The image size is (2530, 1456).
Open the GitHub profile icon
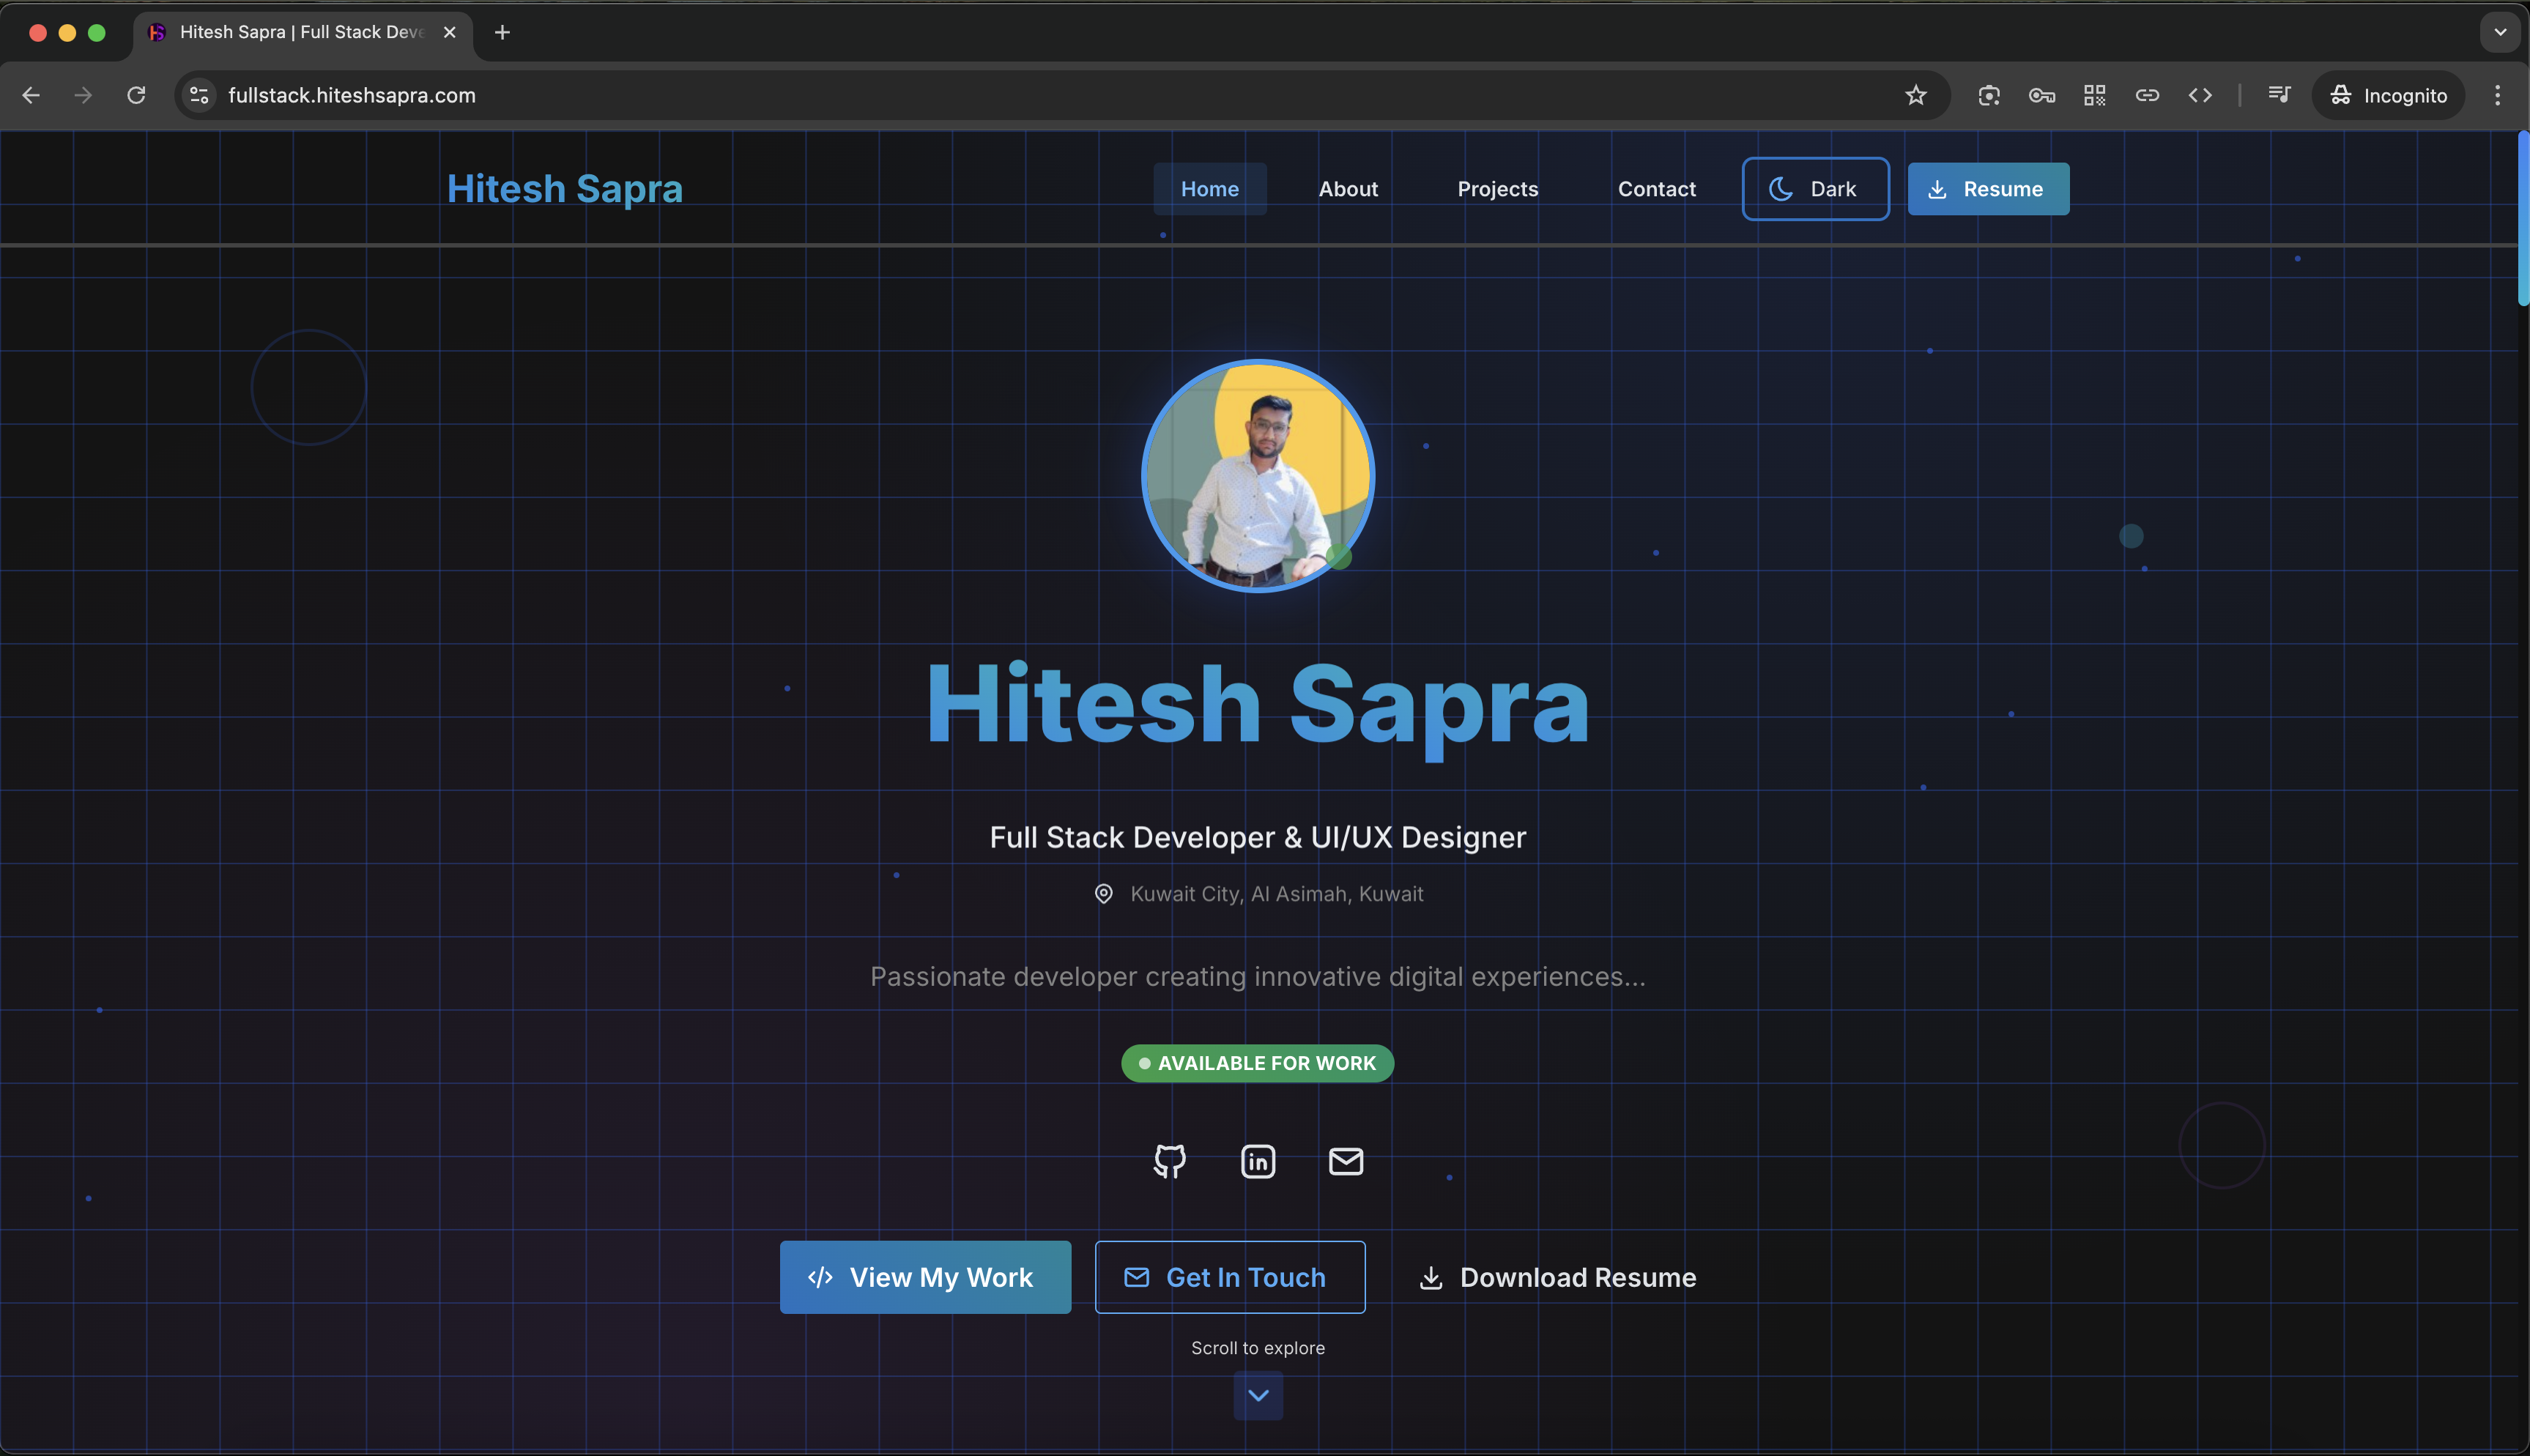pos(1169,1161)
